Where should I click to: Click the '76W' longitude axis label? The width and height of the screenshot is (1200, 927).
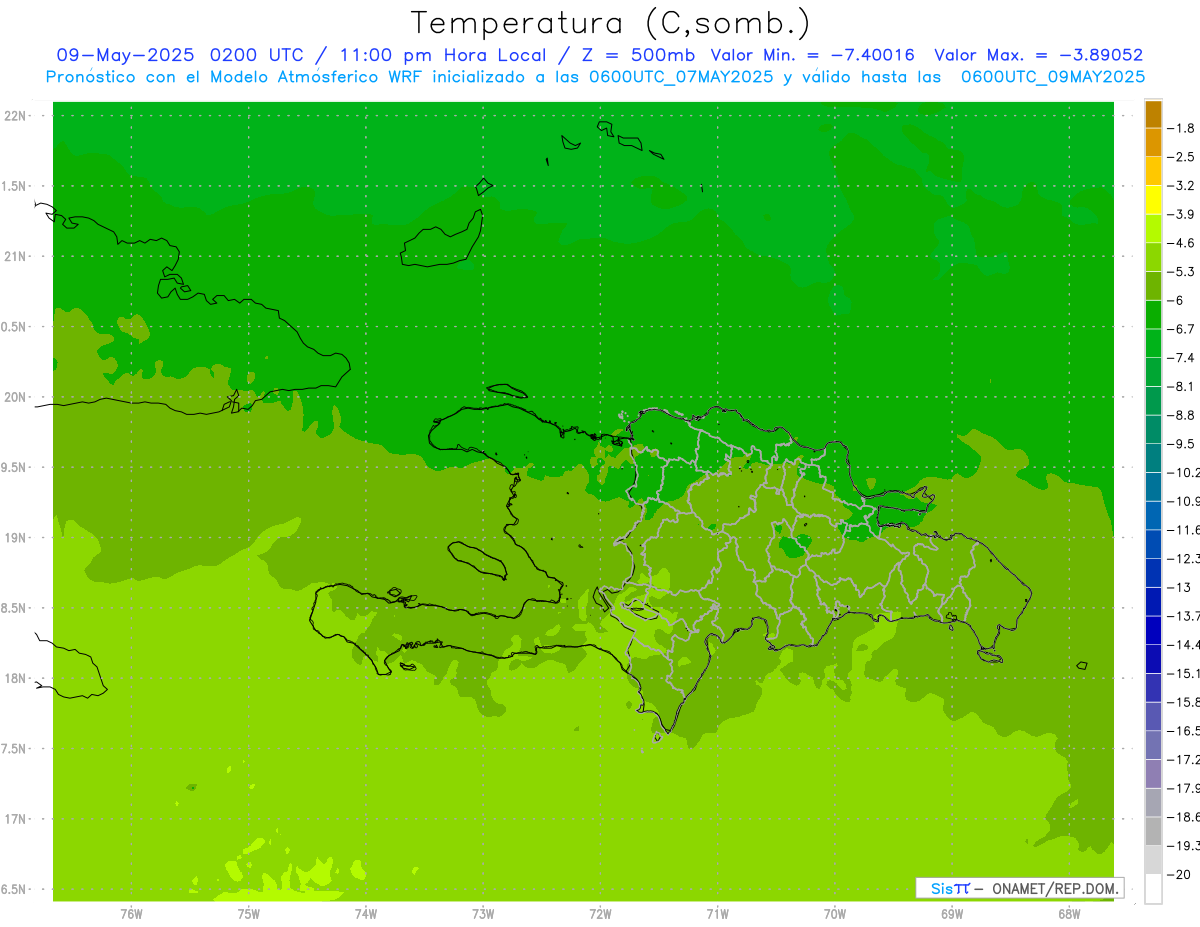(131, 914)
